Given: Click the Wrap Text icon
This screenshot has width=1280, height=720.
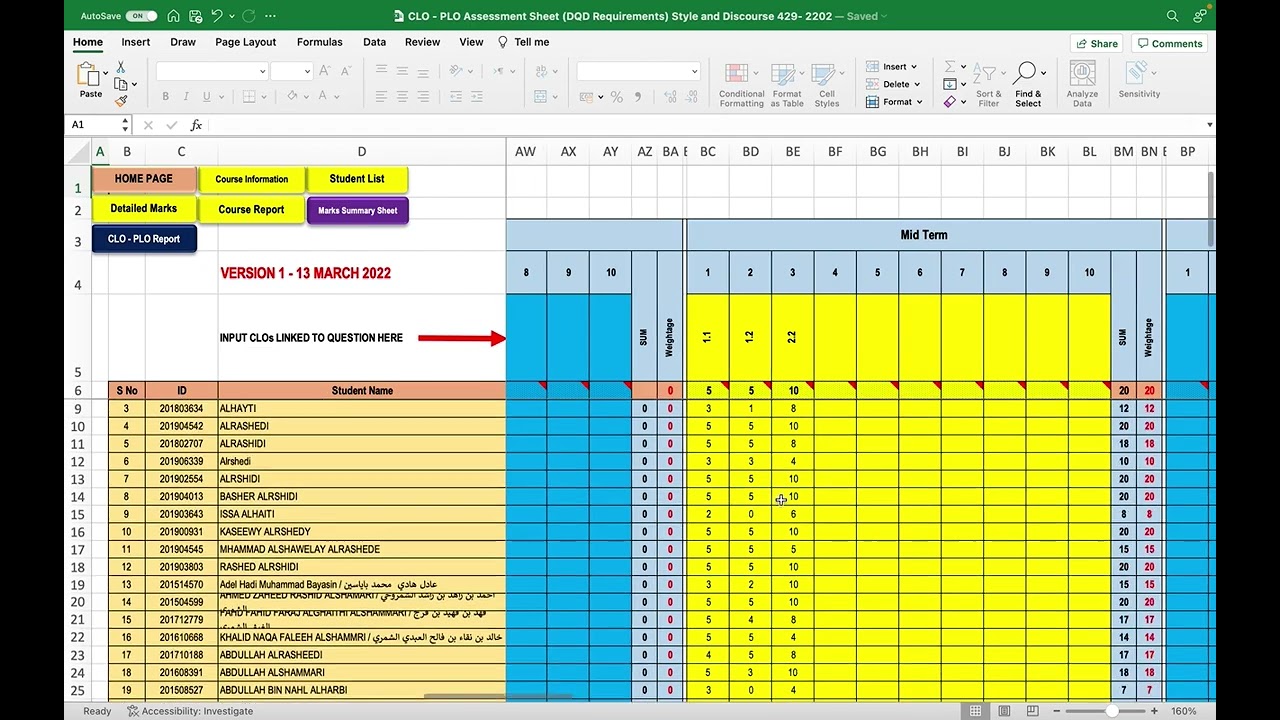Looking at the screenshot, I should click(x=540, y=71).
